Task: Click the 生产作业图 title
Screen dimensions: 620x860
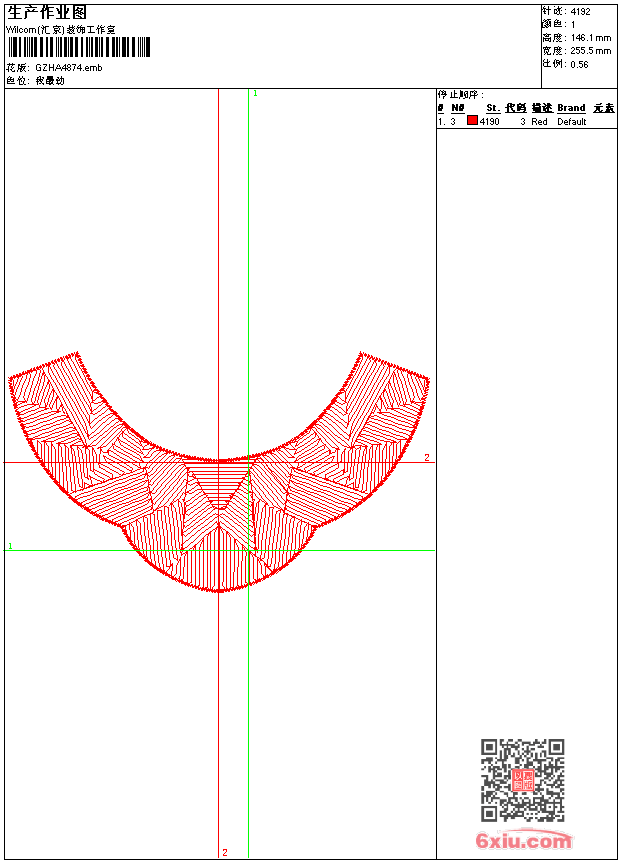Action: tap(47, 12)
